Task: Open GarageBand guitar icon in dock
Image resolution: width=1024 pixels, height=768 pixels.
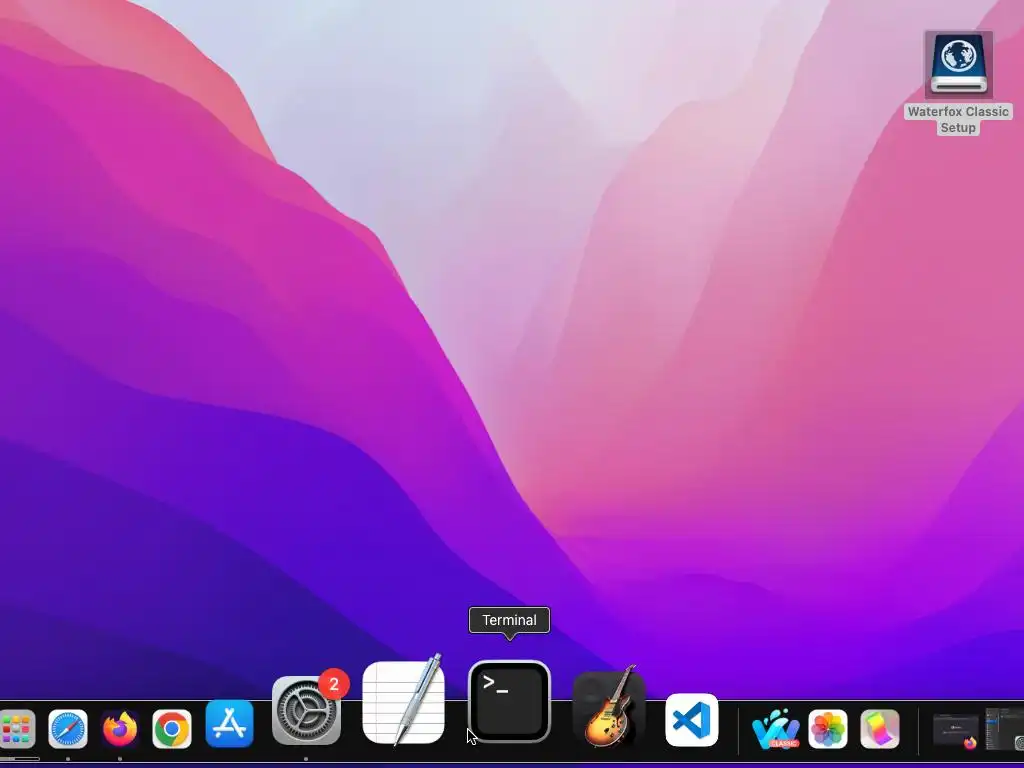Action: pyautogui.click(x=609, y=708)
